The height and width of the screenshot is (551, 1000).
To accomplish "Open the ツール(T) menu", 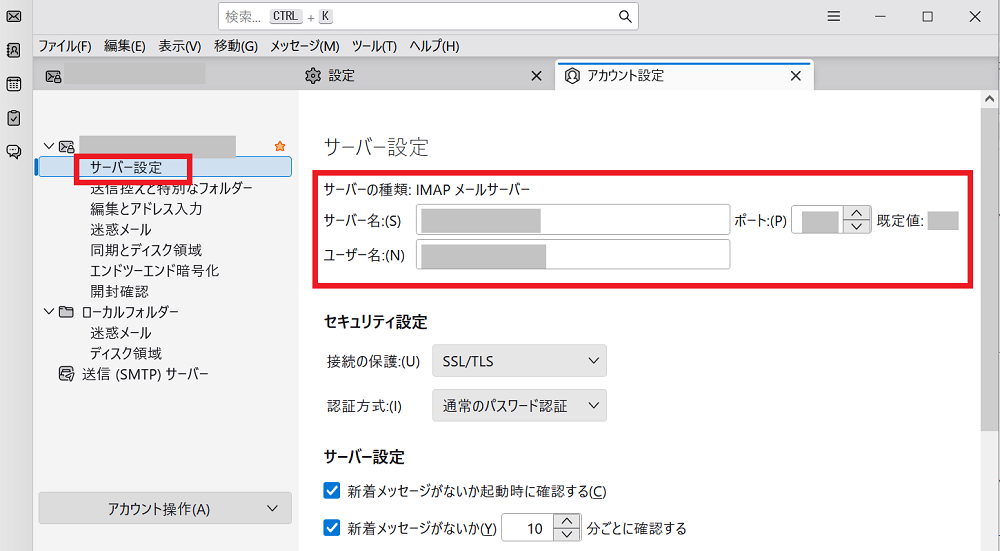I will point(374,46).
